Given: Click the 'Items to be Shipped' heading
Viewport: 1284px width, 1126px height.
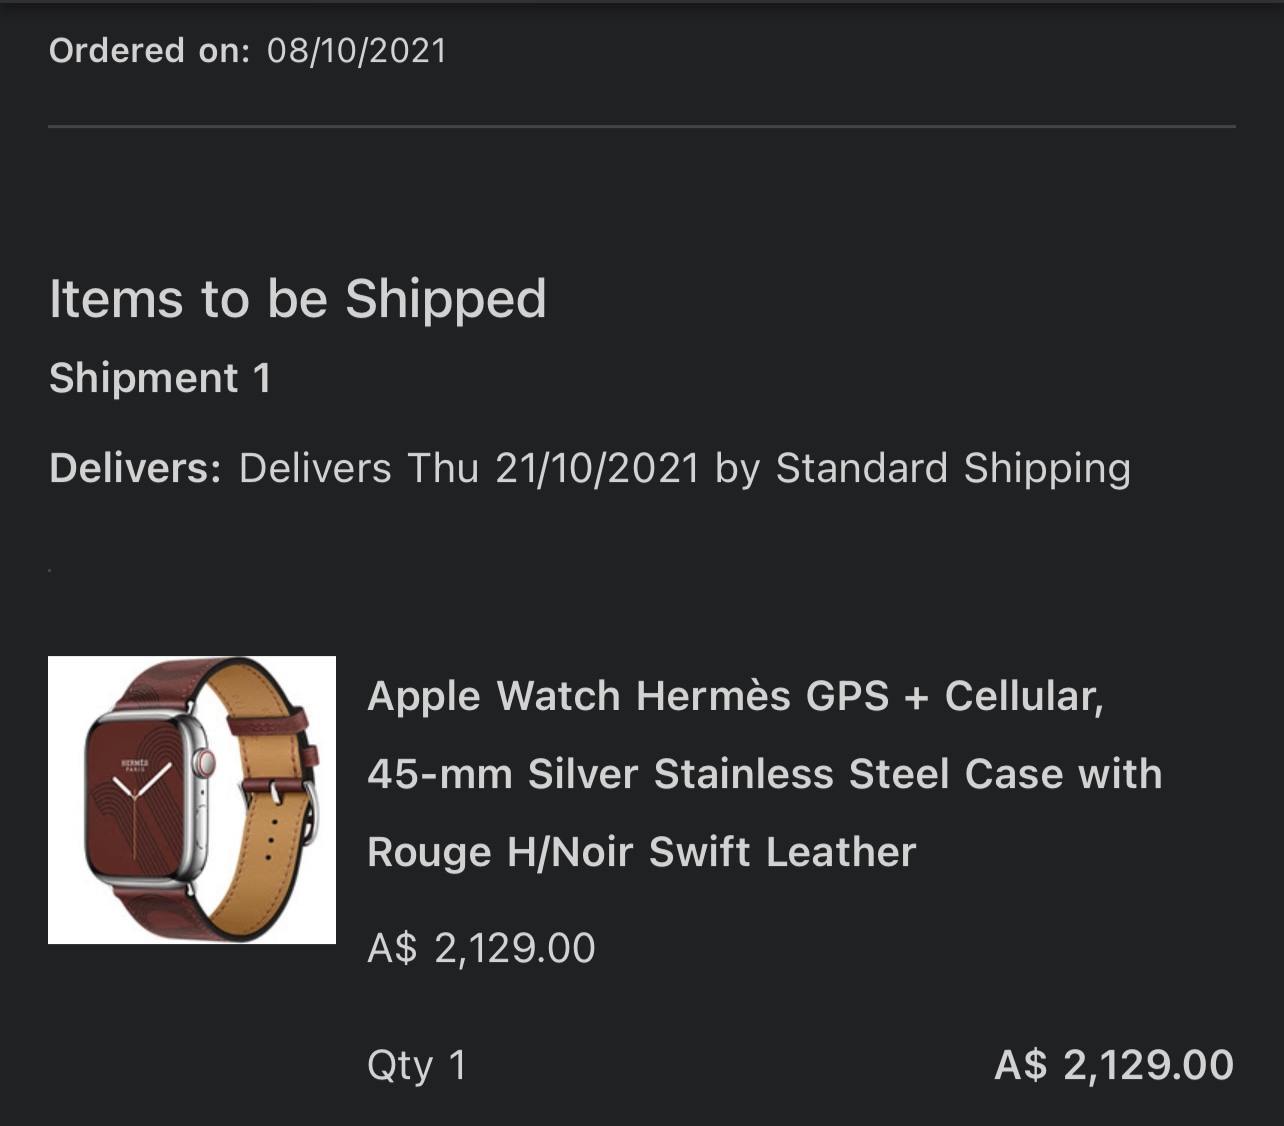Looking at the screenshot, I should 297,299.
